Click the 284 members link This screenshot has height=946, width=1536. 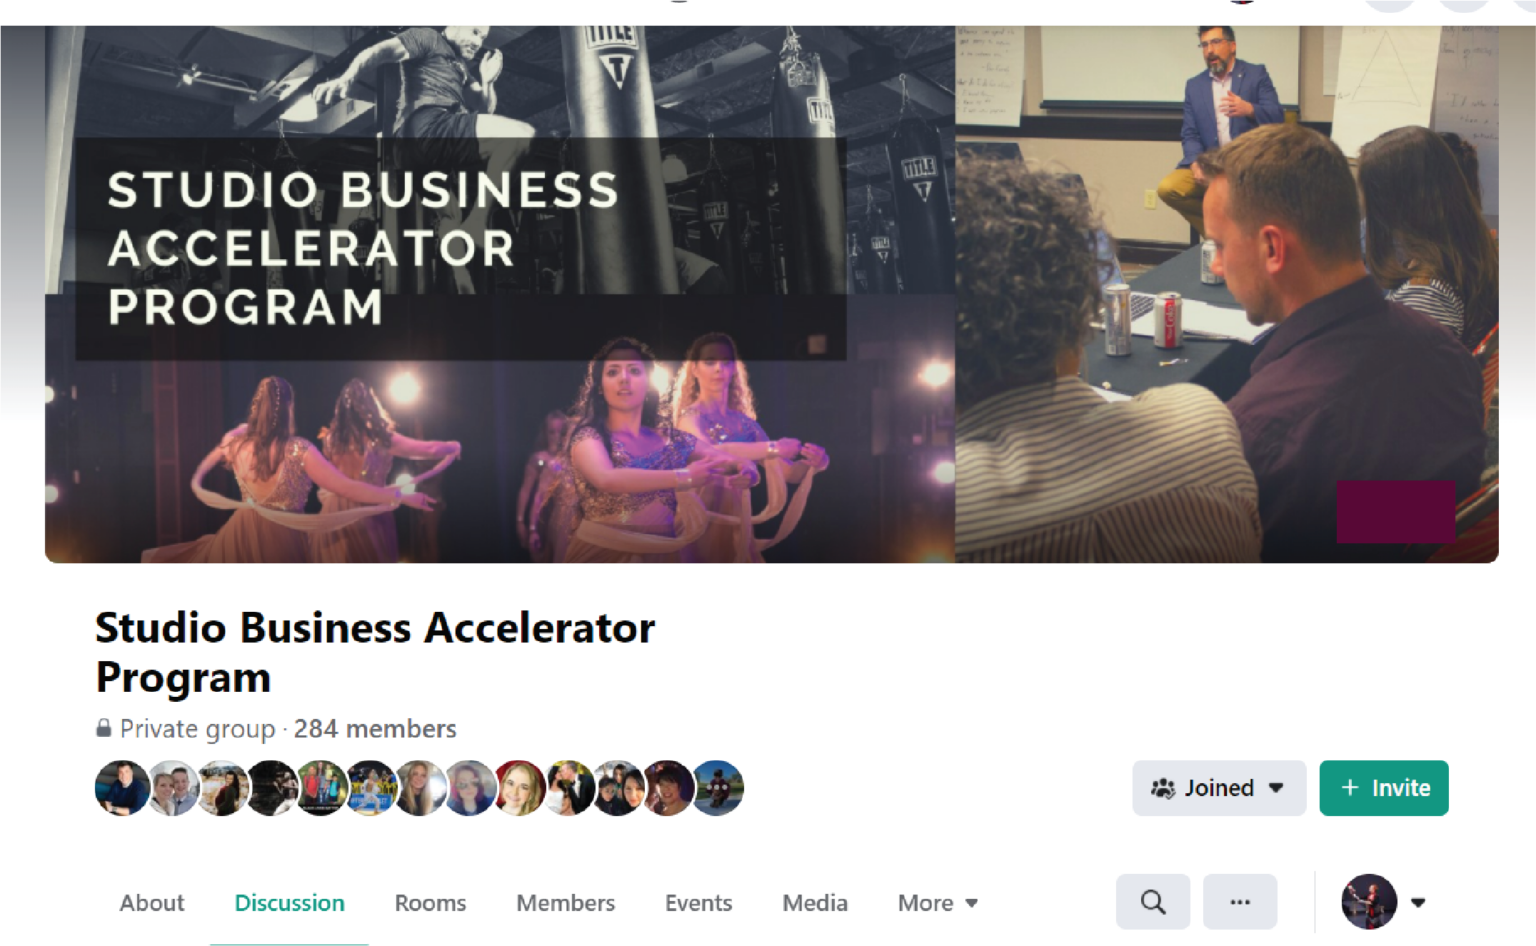click(375, 729)
